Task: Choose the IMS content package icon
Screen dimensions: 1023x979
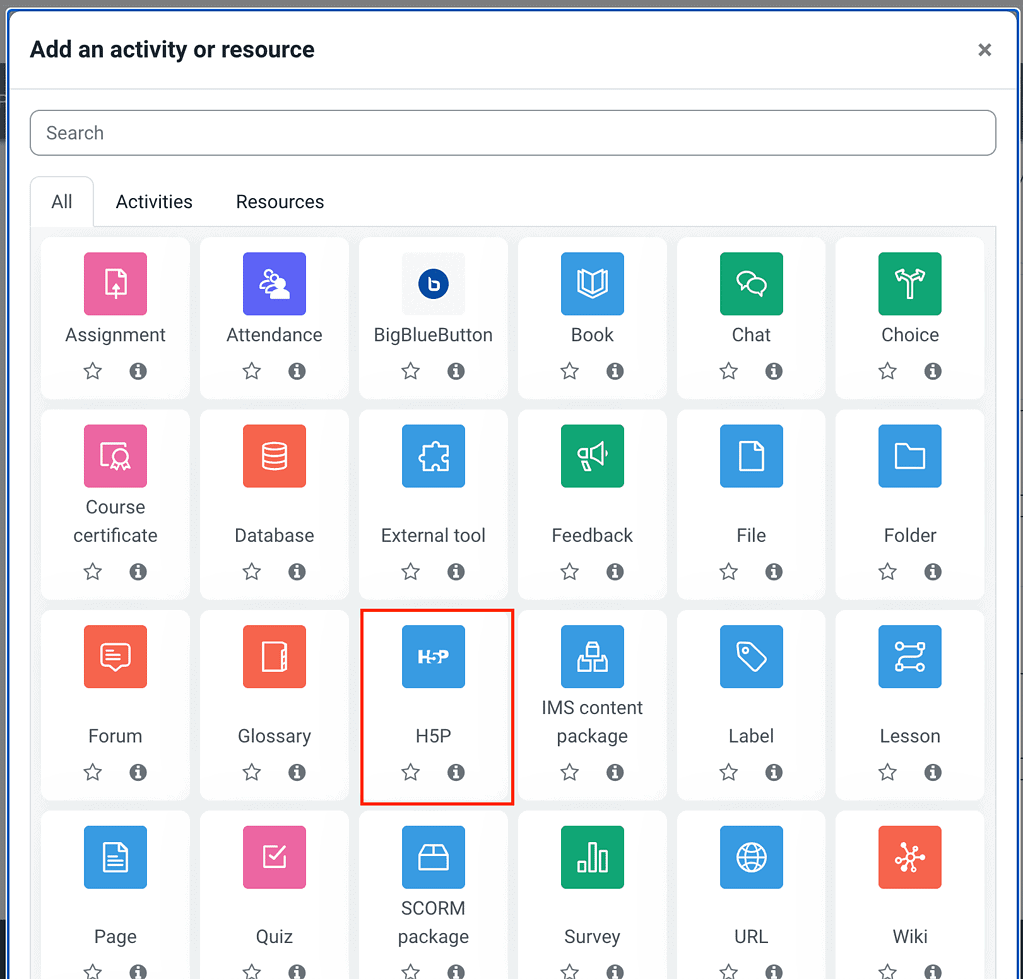Action: point(592,656)
